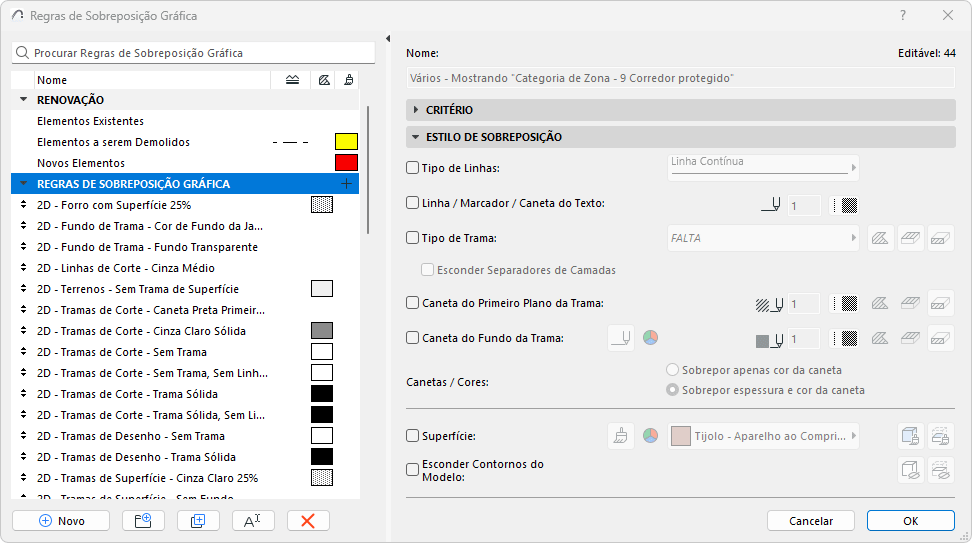Screen dimensions: 972x543
Task: Select Sobrepor apenas cor da caneta
Action: (672, 370)
